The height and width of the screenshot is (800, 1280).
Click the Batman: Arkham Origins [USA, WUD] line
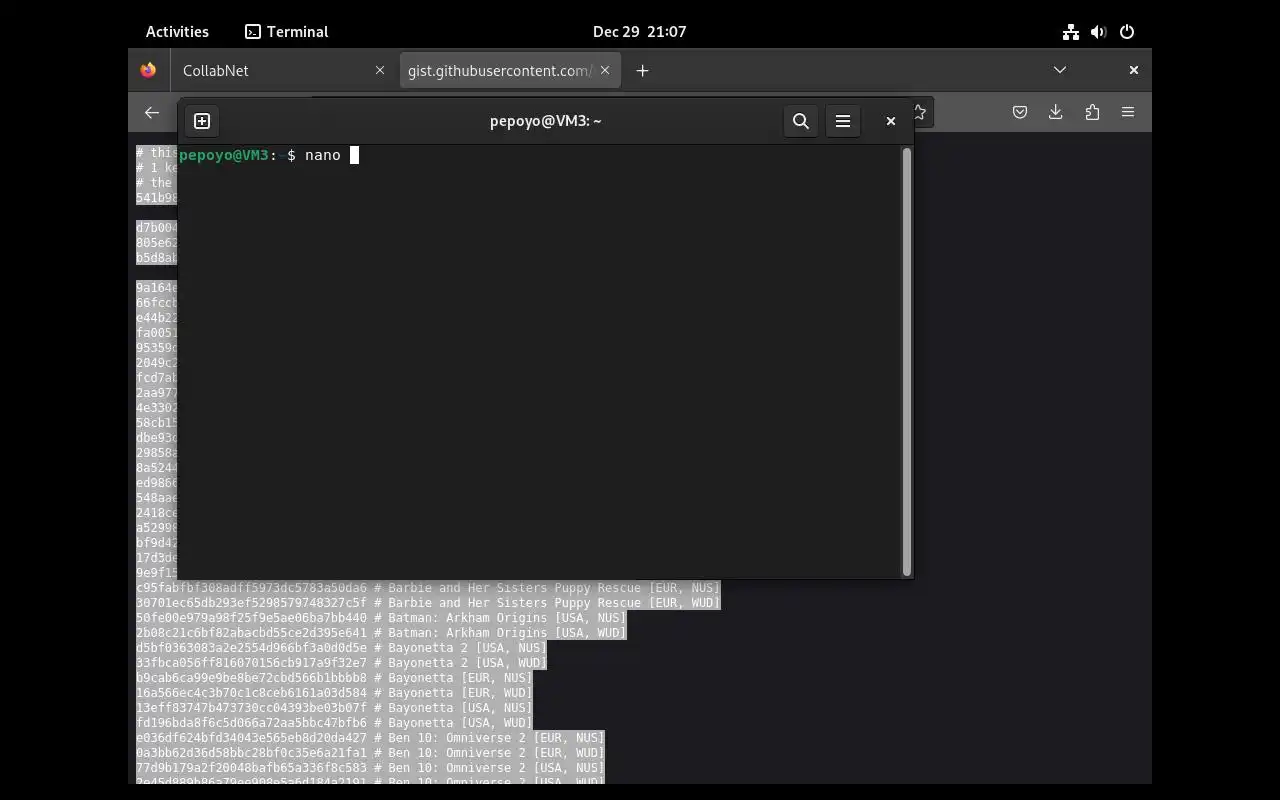coord(381,633)
